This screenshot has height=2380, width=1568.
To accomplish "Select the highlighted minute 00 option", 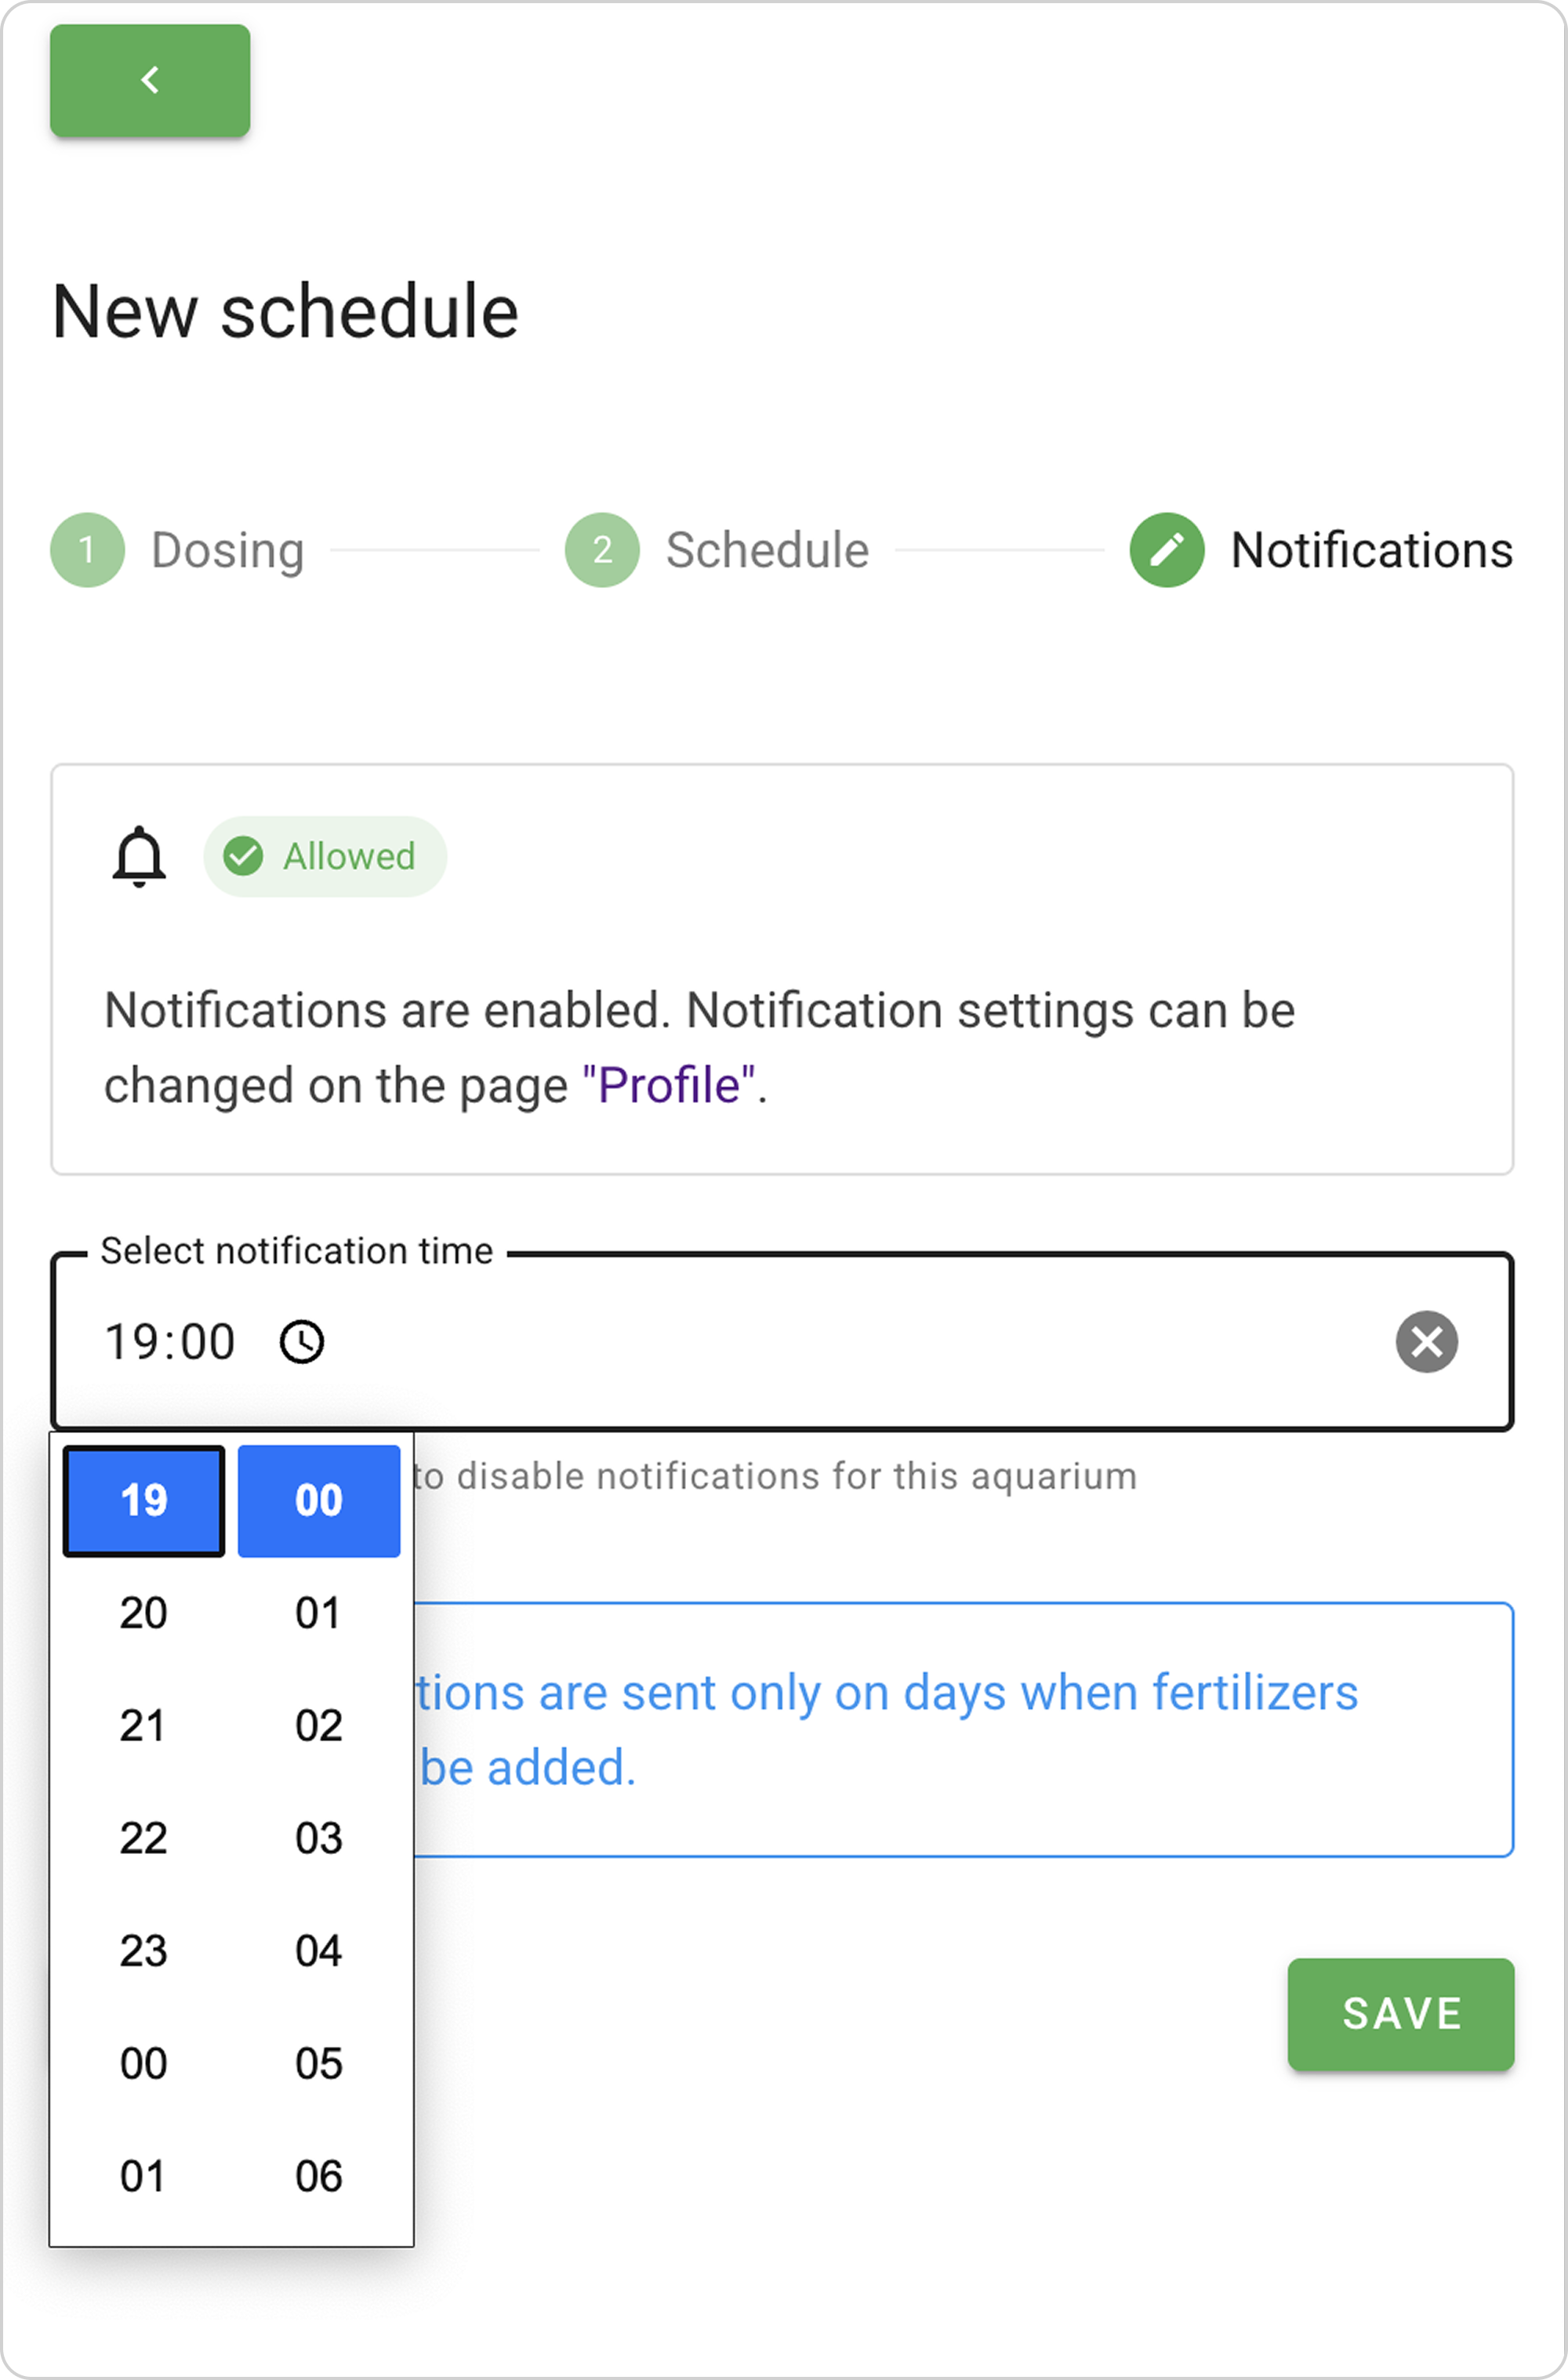I will coord(319,1501).
